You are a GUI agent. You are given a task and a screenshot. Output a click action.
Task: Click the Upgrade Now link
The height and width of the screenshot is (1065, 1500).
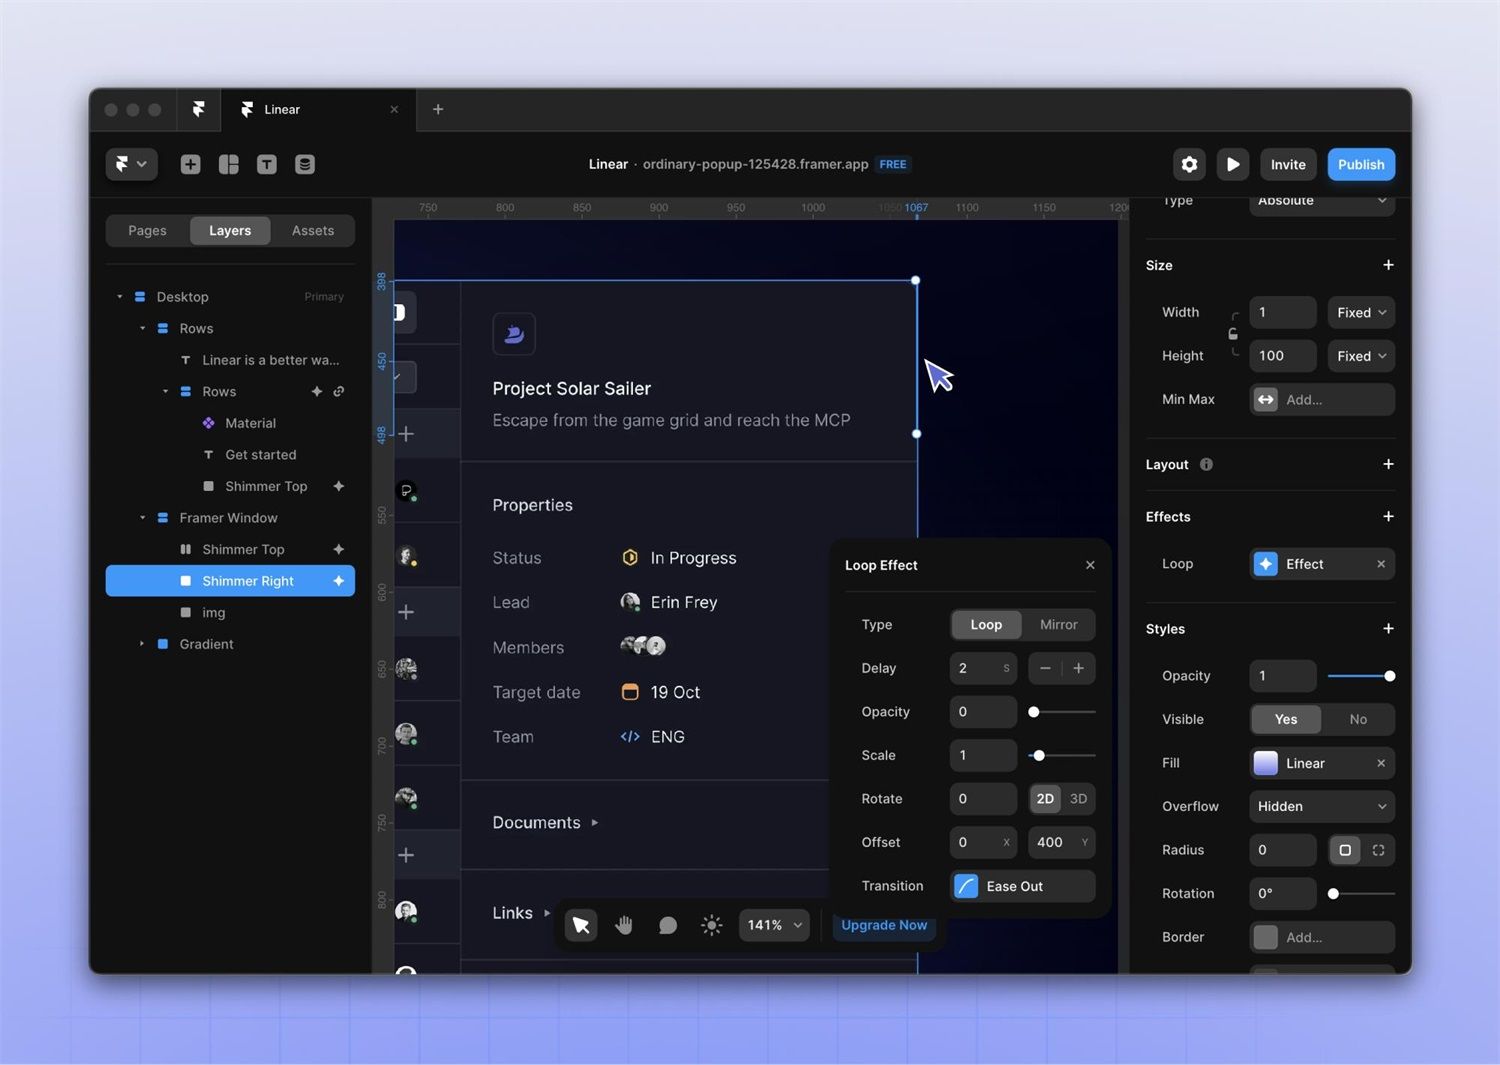(884, 925)
